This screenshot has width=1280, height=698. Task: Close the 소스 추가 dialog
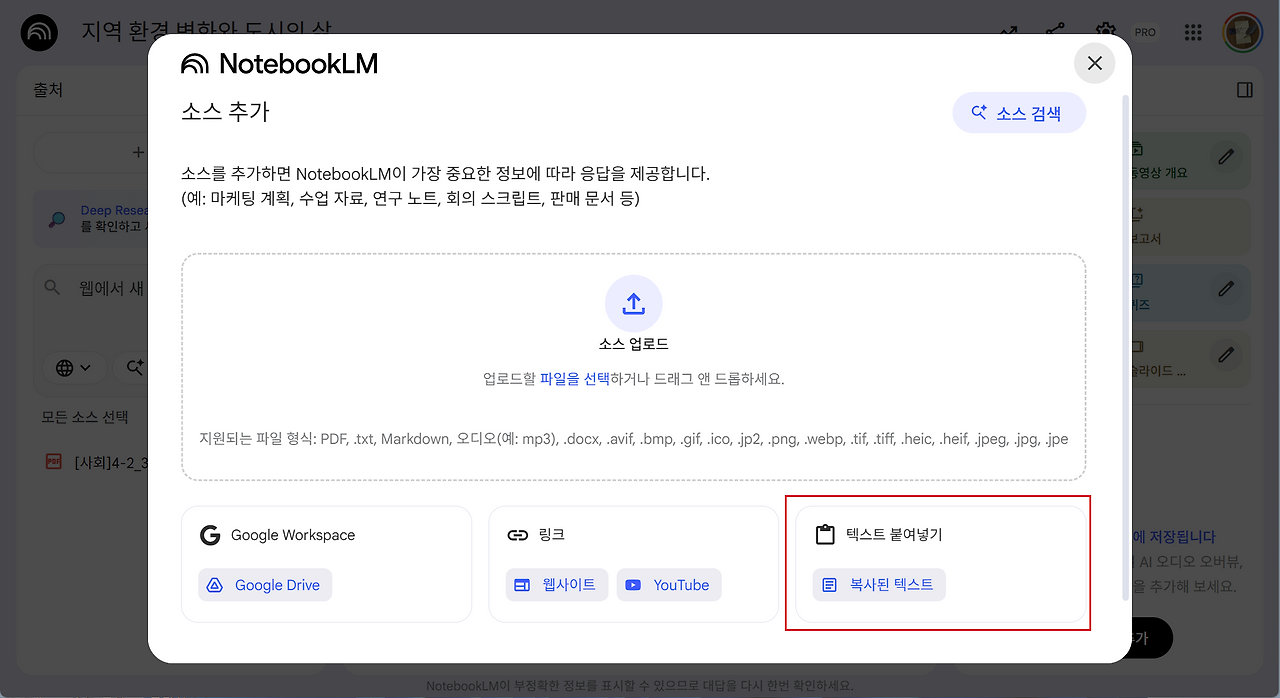coord(1095,63)
